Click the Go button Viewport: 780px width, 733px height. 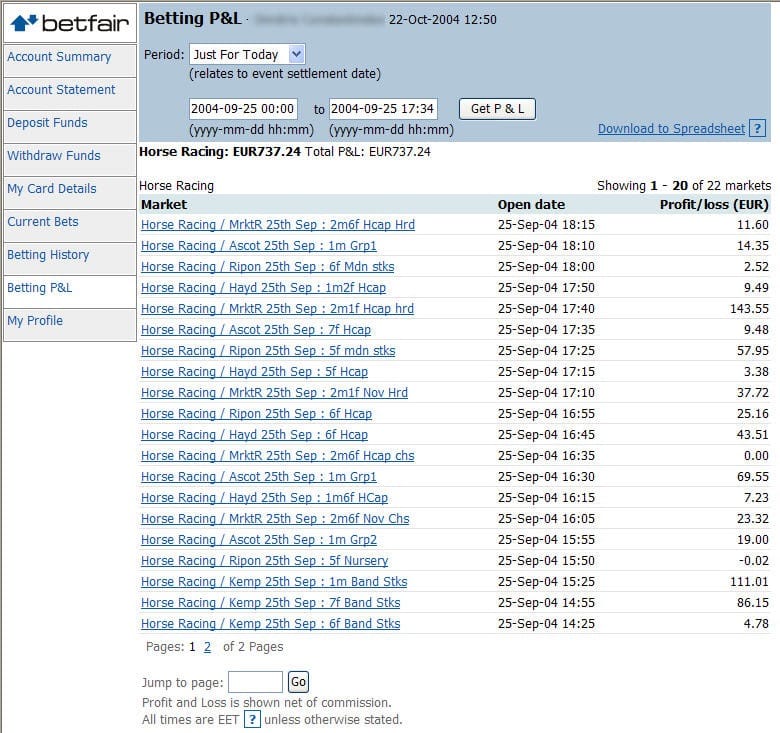coord(298,681)
